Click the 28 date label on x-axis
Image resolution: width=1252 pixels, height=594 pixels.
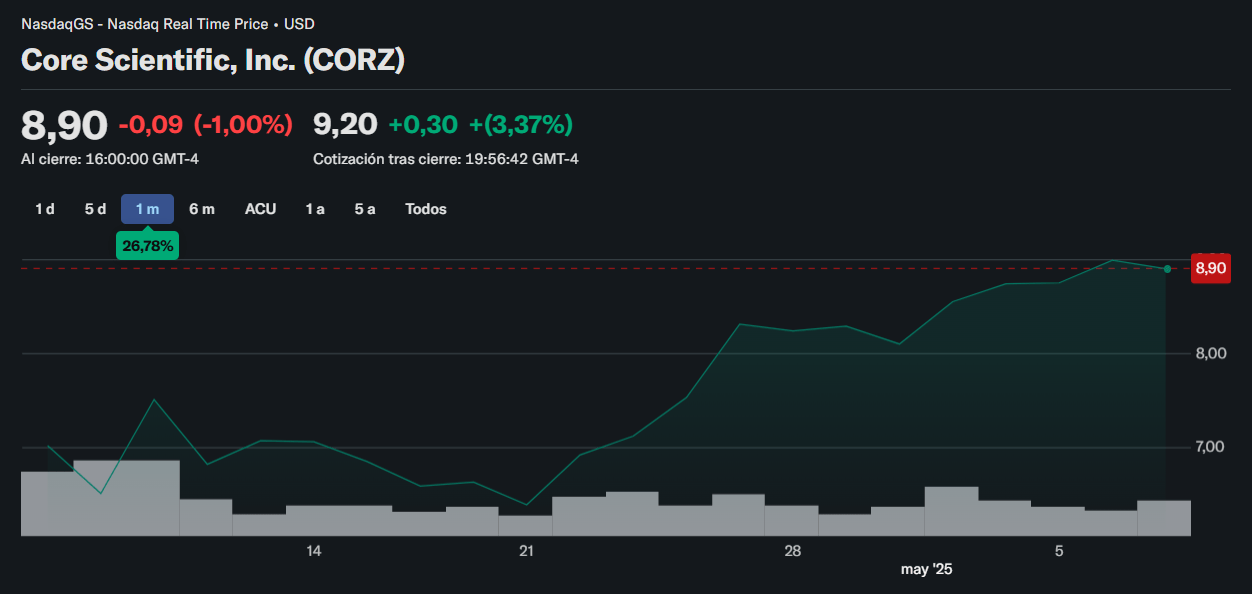(793, 551)
